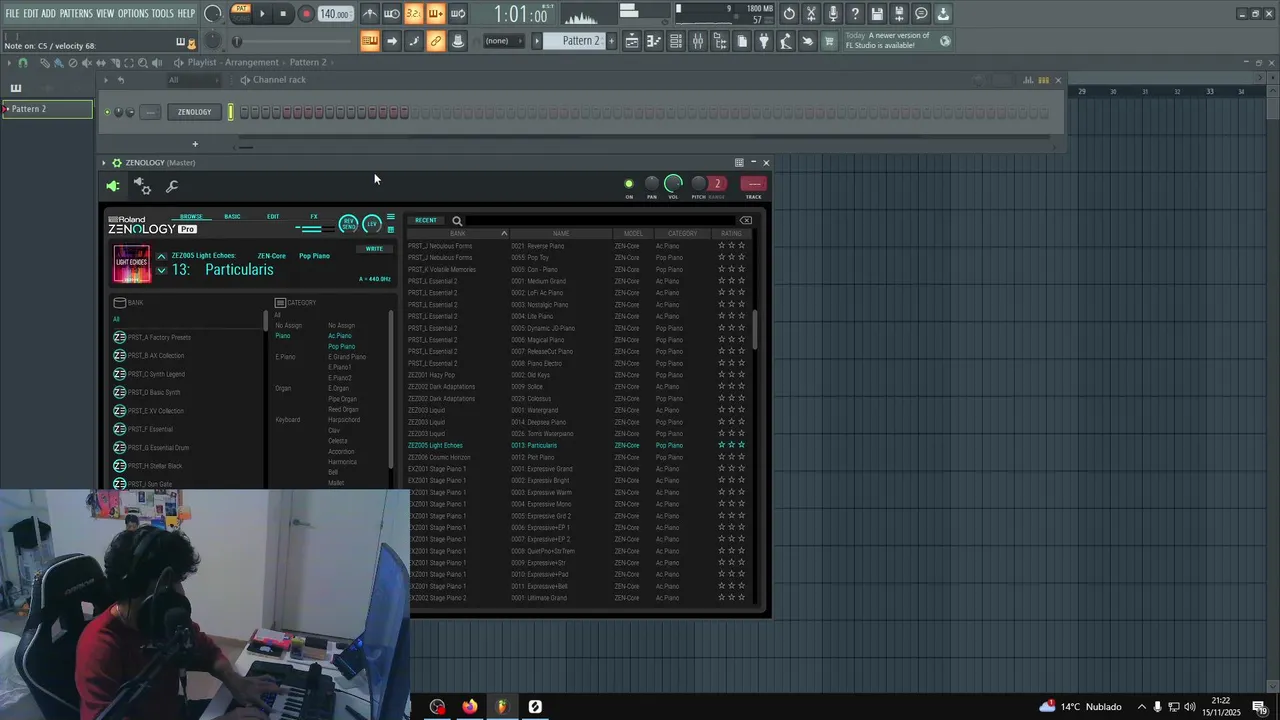Click the REV SEND knob

coord(349,223)
